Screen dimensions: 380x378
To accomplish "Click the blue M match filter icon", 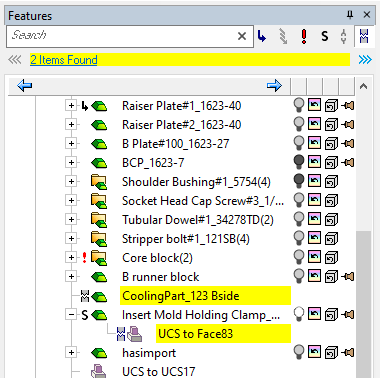I will point(364,36).
